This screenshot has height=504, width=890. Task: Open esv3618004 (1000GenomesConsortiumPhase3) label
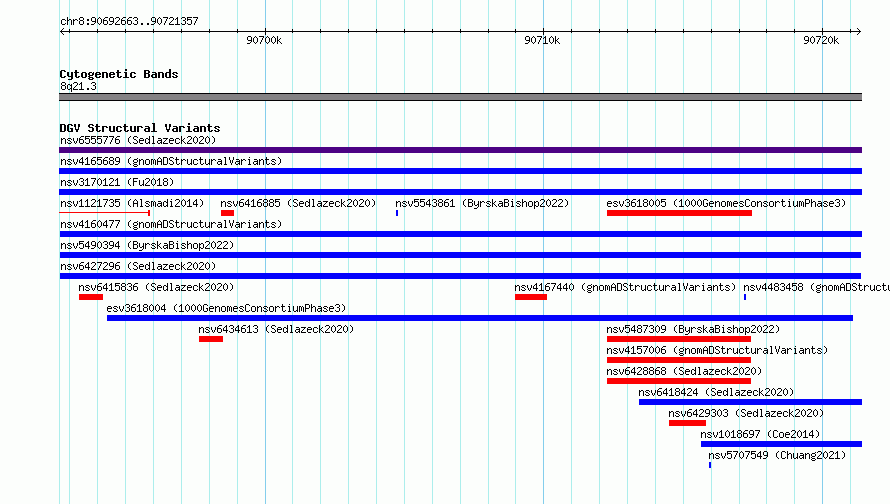(x=226, y=308)
